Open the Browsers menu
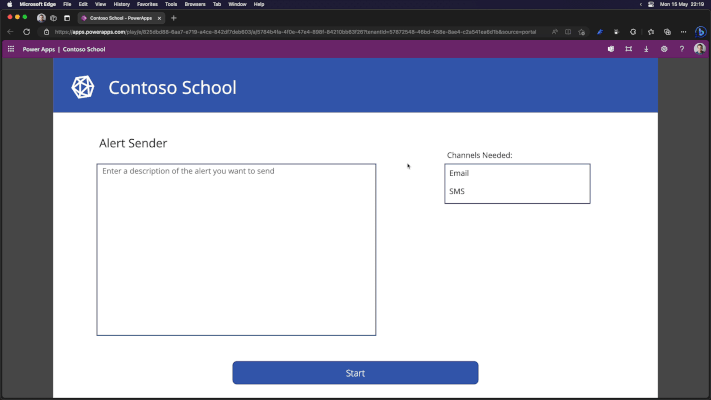 click(195, 4)
